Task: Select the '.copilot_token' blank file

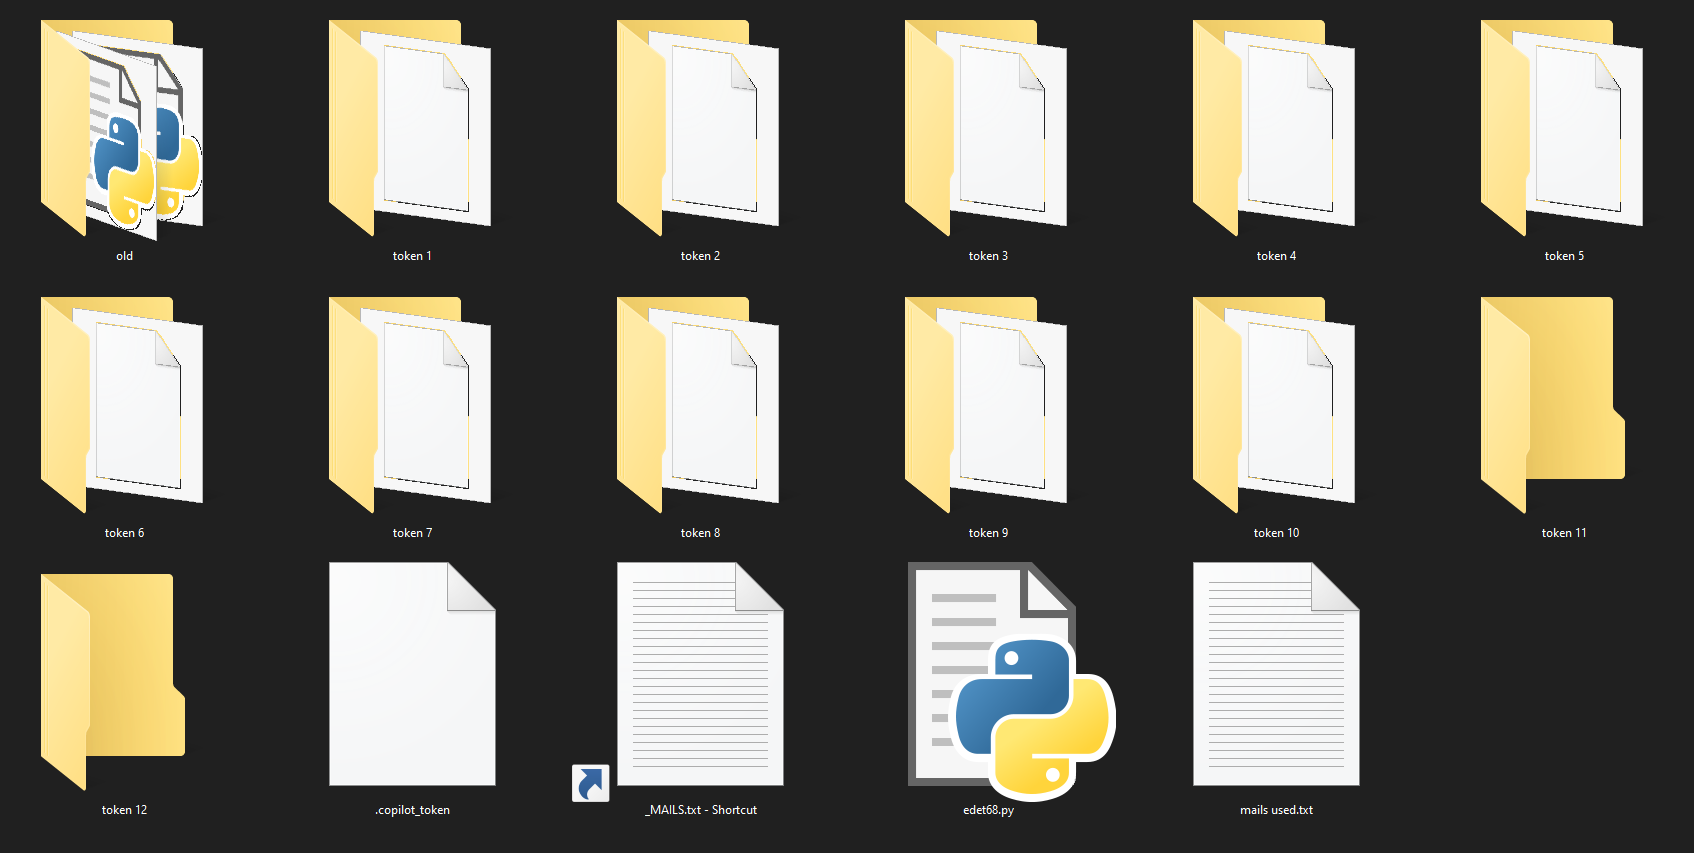Action: click(412, 675)
